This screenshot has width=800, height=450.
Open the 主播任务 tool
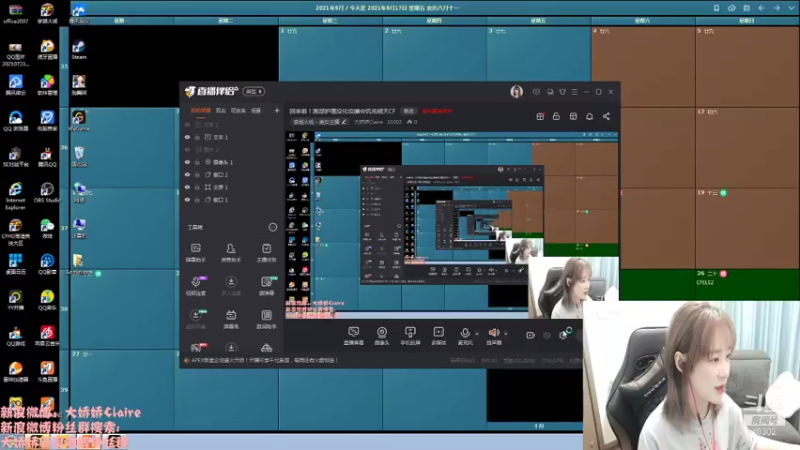(x=266, y=253)
